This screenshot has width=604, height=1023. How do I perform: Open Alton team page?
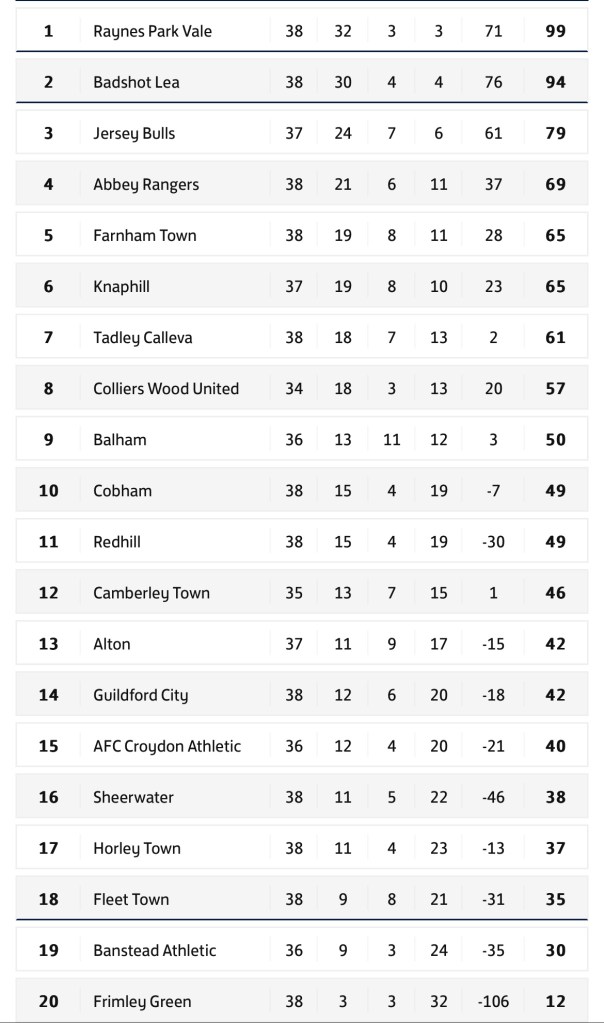(x=112, y=643)
